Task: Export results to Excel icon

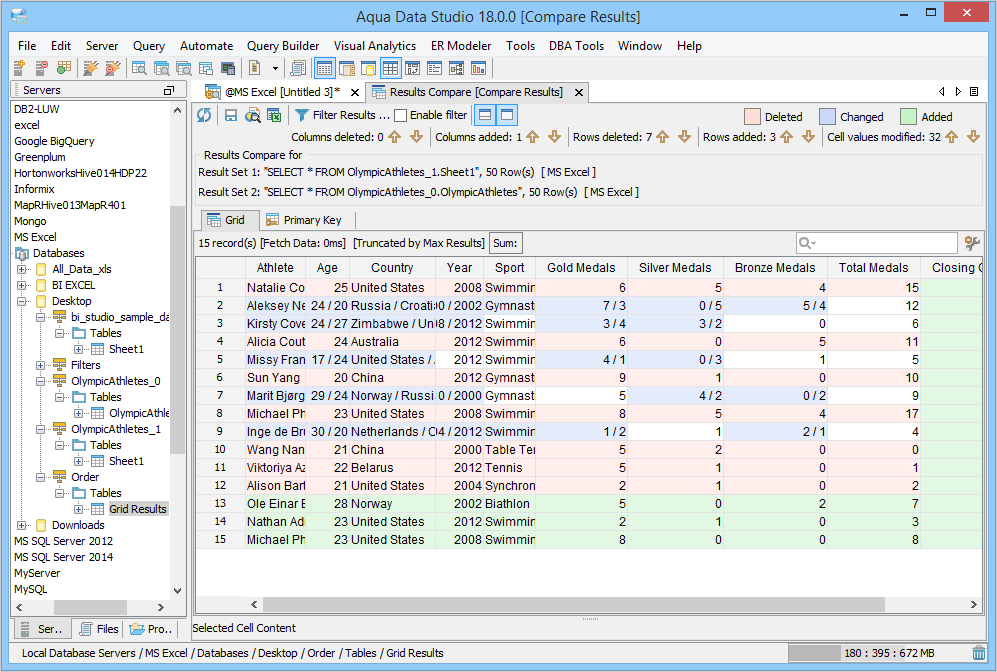Action: click(273, 115)
